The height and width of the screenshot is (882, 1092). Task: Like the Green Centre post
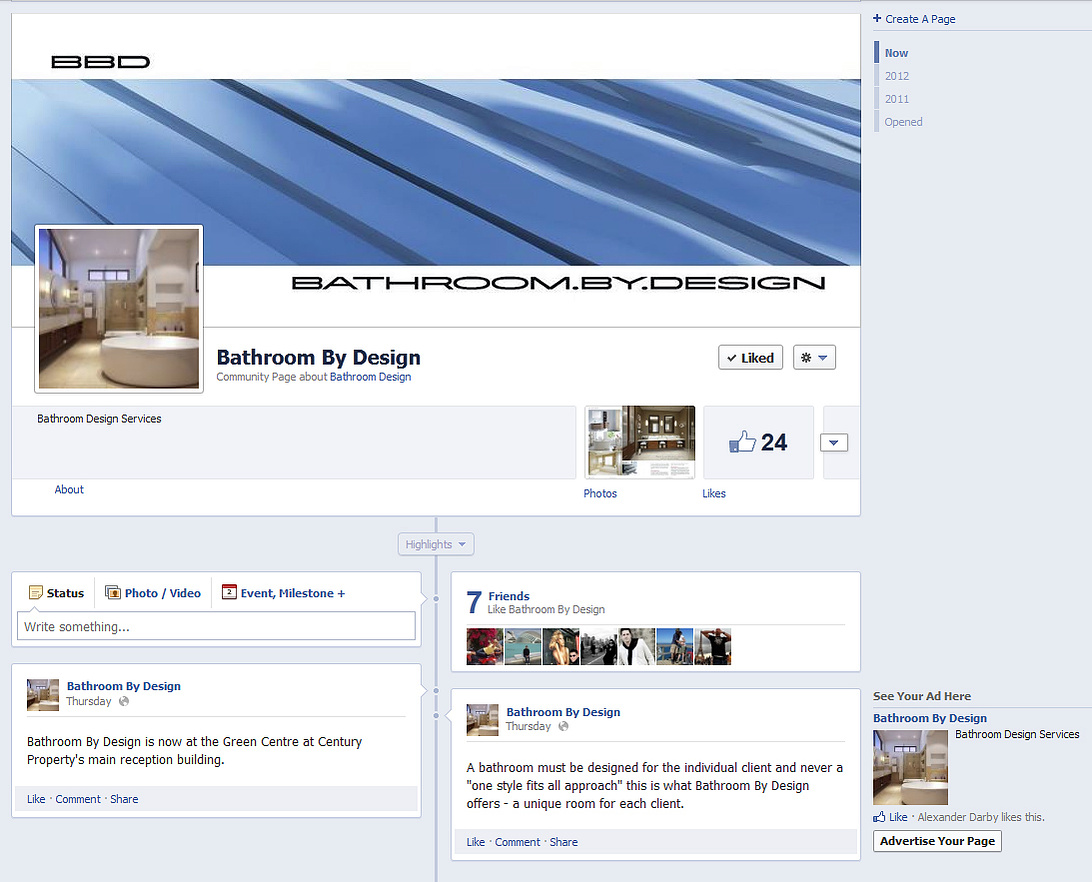(x=36, y=799)
